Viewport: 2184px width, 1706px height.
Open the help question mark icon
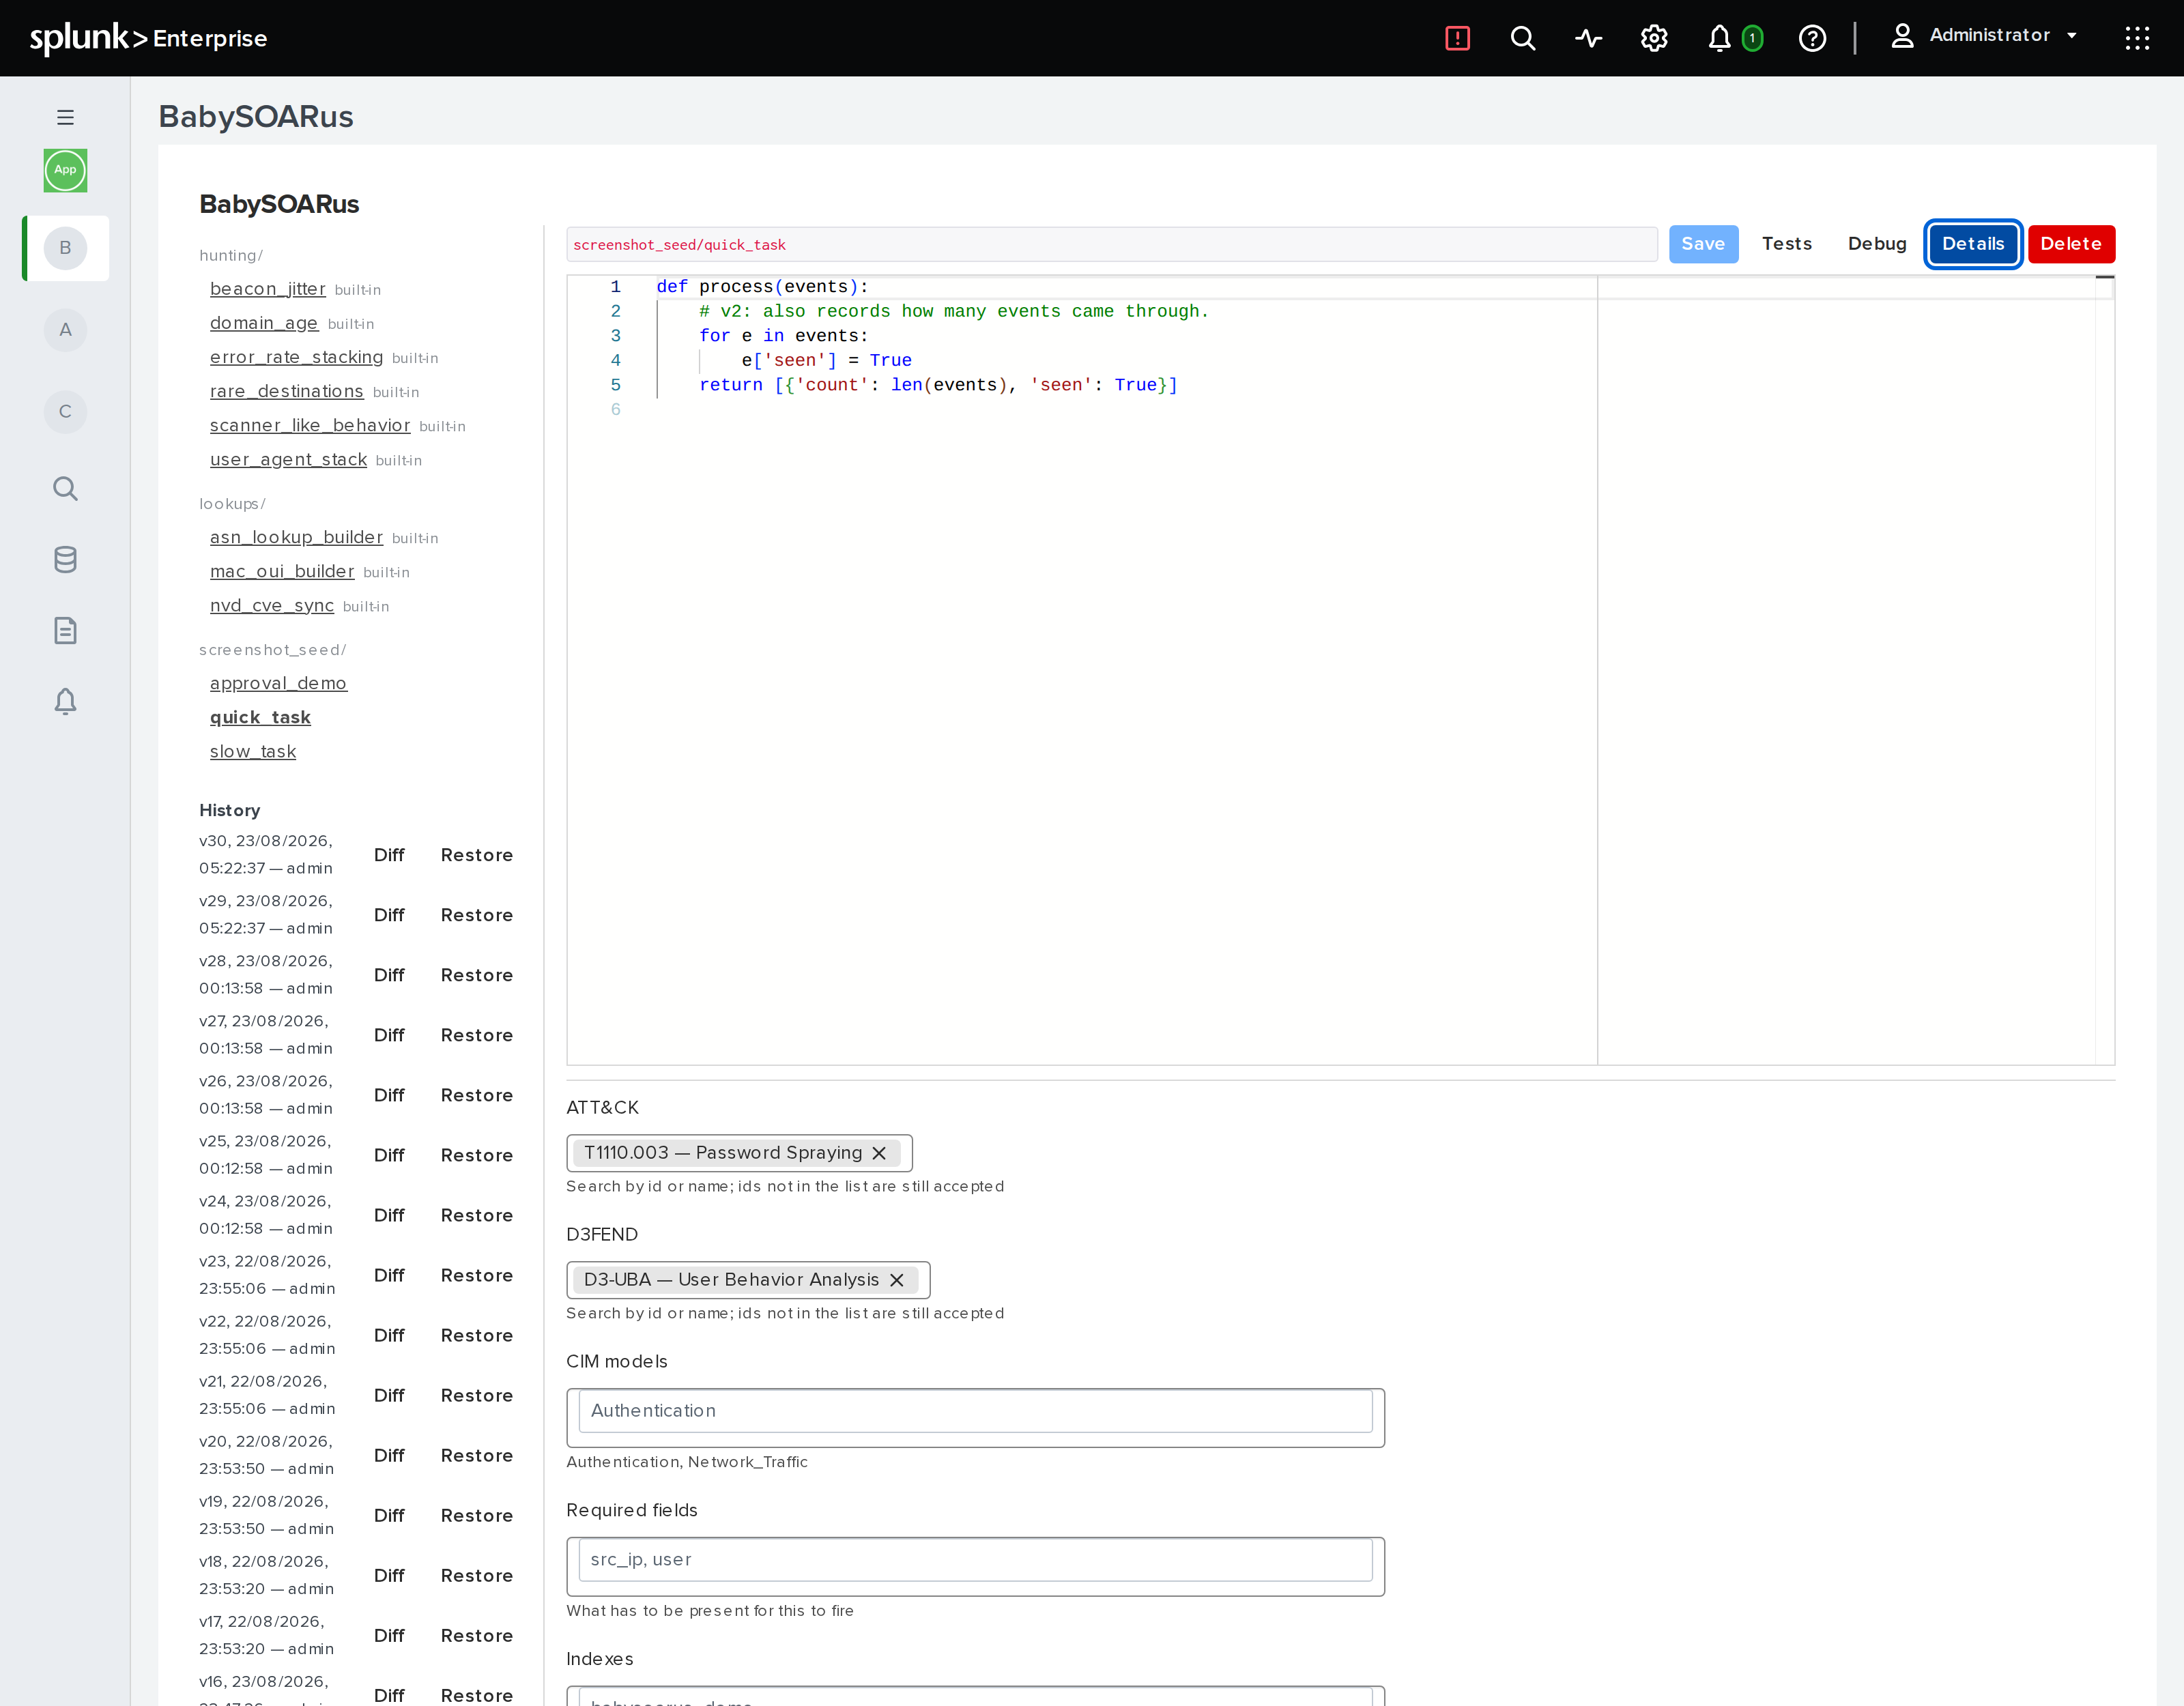[x=1812, y=38]
